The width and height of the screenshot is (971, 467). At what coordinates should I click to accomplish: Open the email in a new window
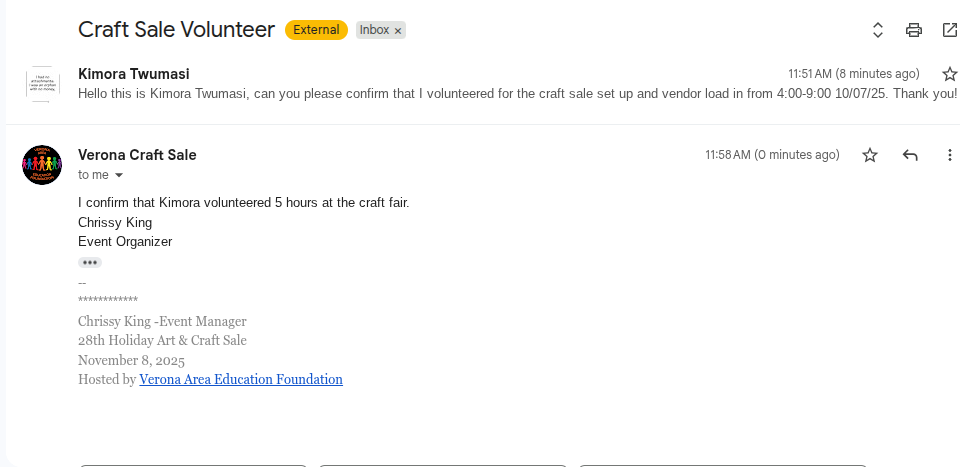pos(950,30)
